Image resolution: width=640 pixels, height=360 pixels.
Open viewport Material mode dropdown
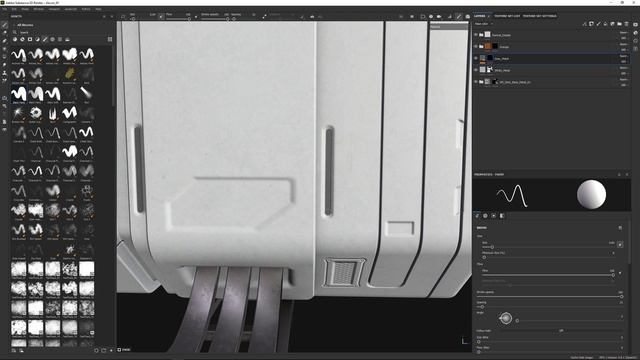[x=449, y=27]
